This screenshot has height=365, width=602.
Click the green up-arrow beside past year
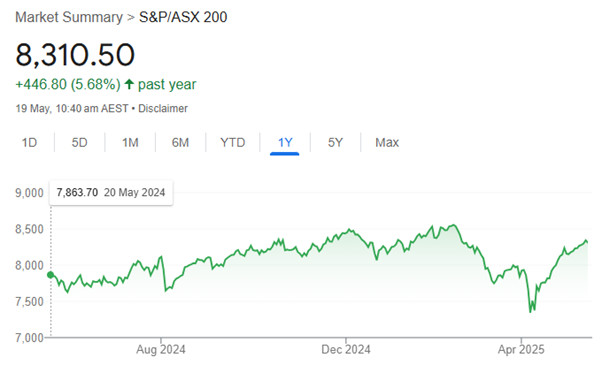coord(129,84)
